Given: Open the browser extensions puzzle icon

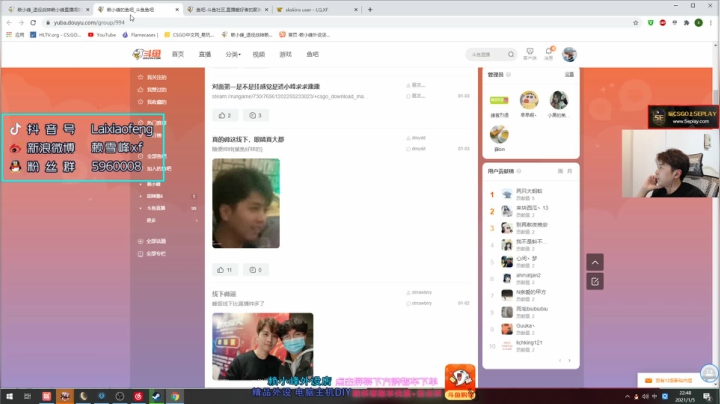Looking at the screenshot, I should 686,22.
